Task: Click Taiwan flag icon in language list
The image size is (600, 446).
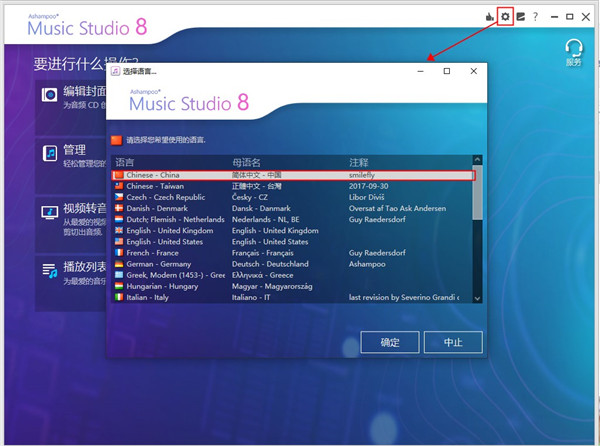Action: click(x=119, y=186)
